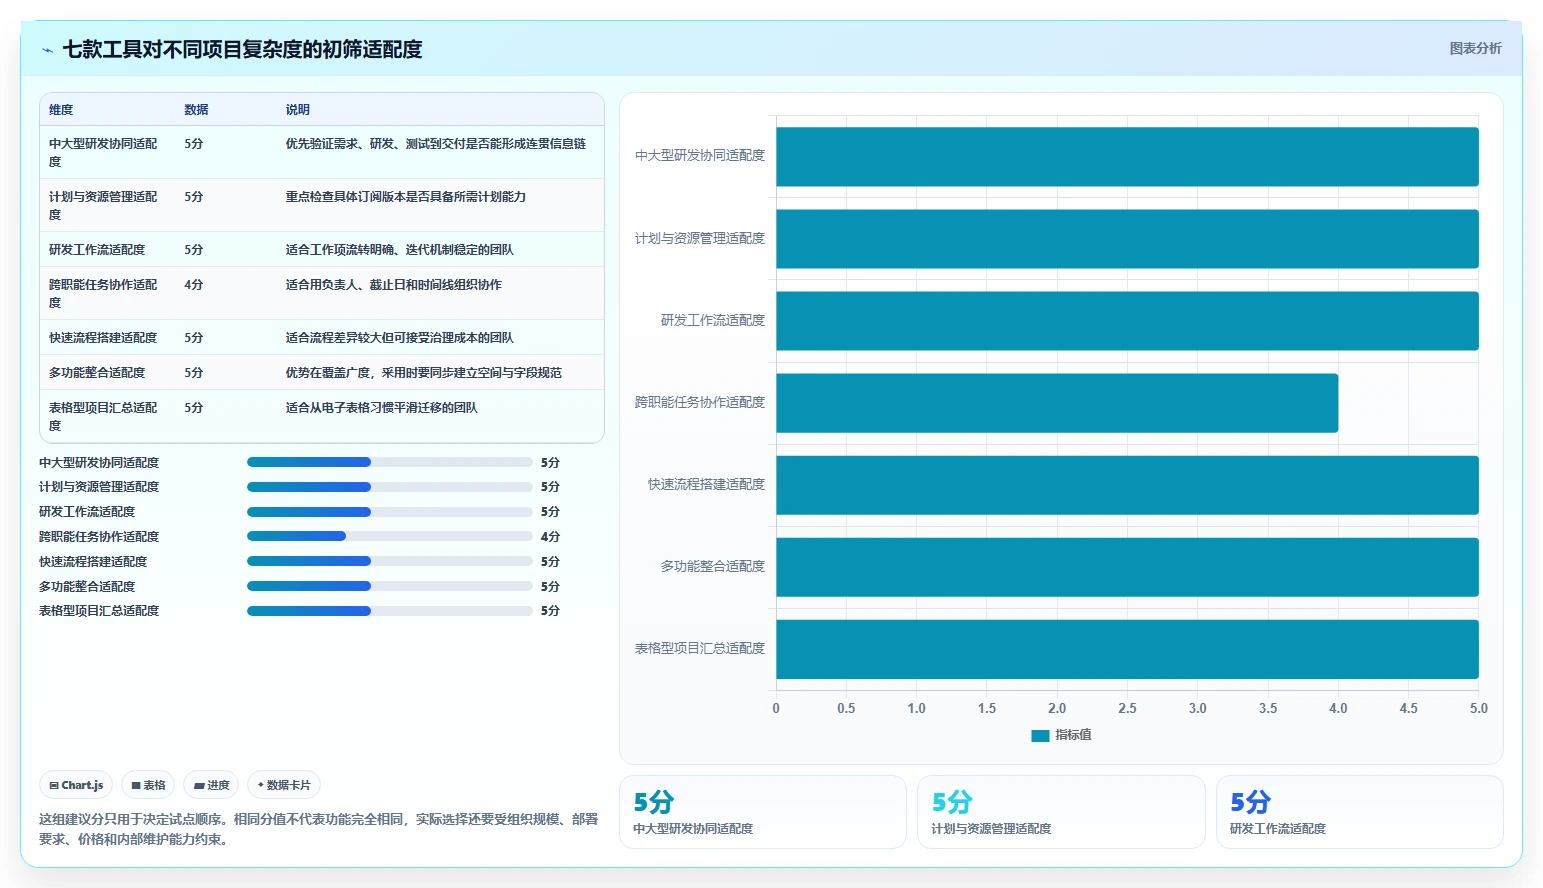Click the progress bar for 研发工作流适配度
The width and height of the screenshot is (1543, 888).
pyautogui.click(x=389, y=512)
